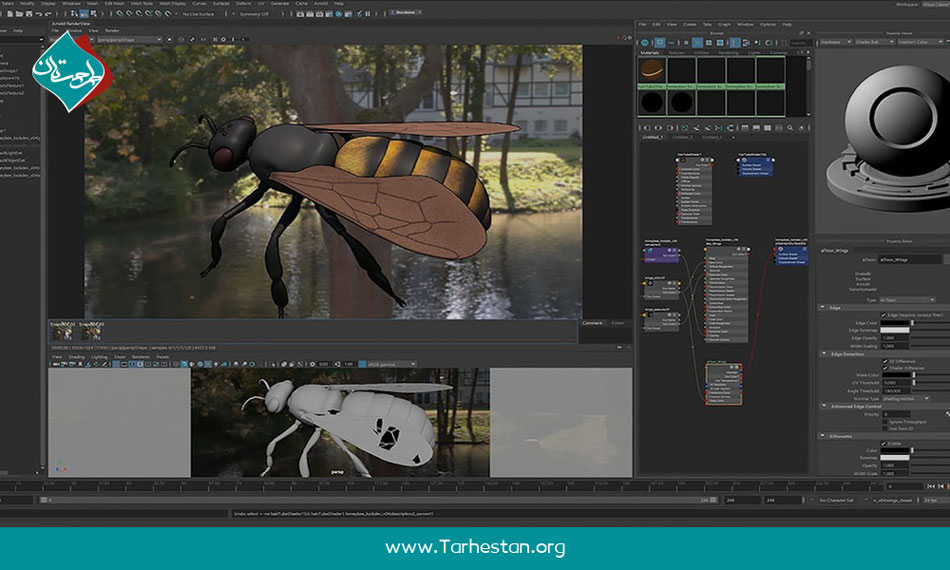The height and width of the screenshot is (570, 950).
Task: Collapse the Silhouette section
Action: (823, 436)
